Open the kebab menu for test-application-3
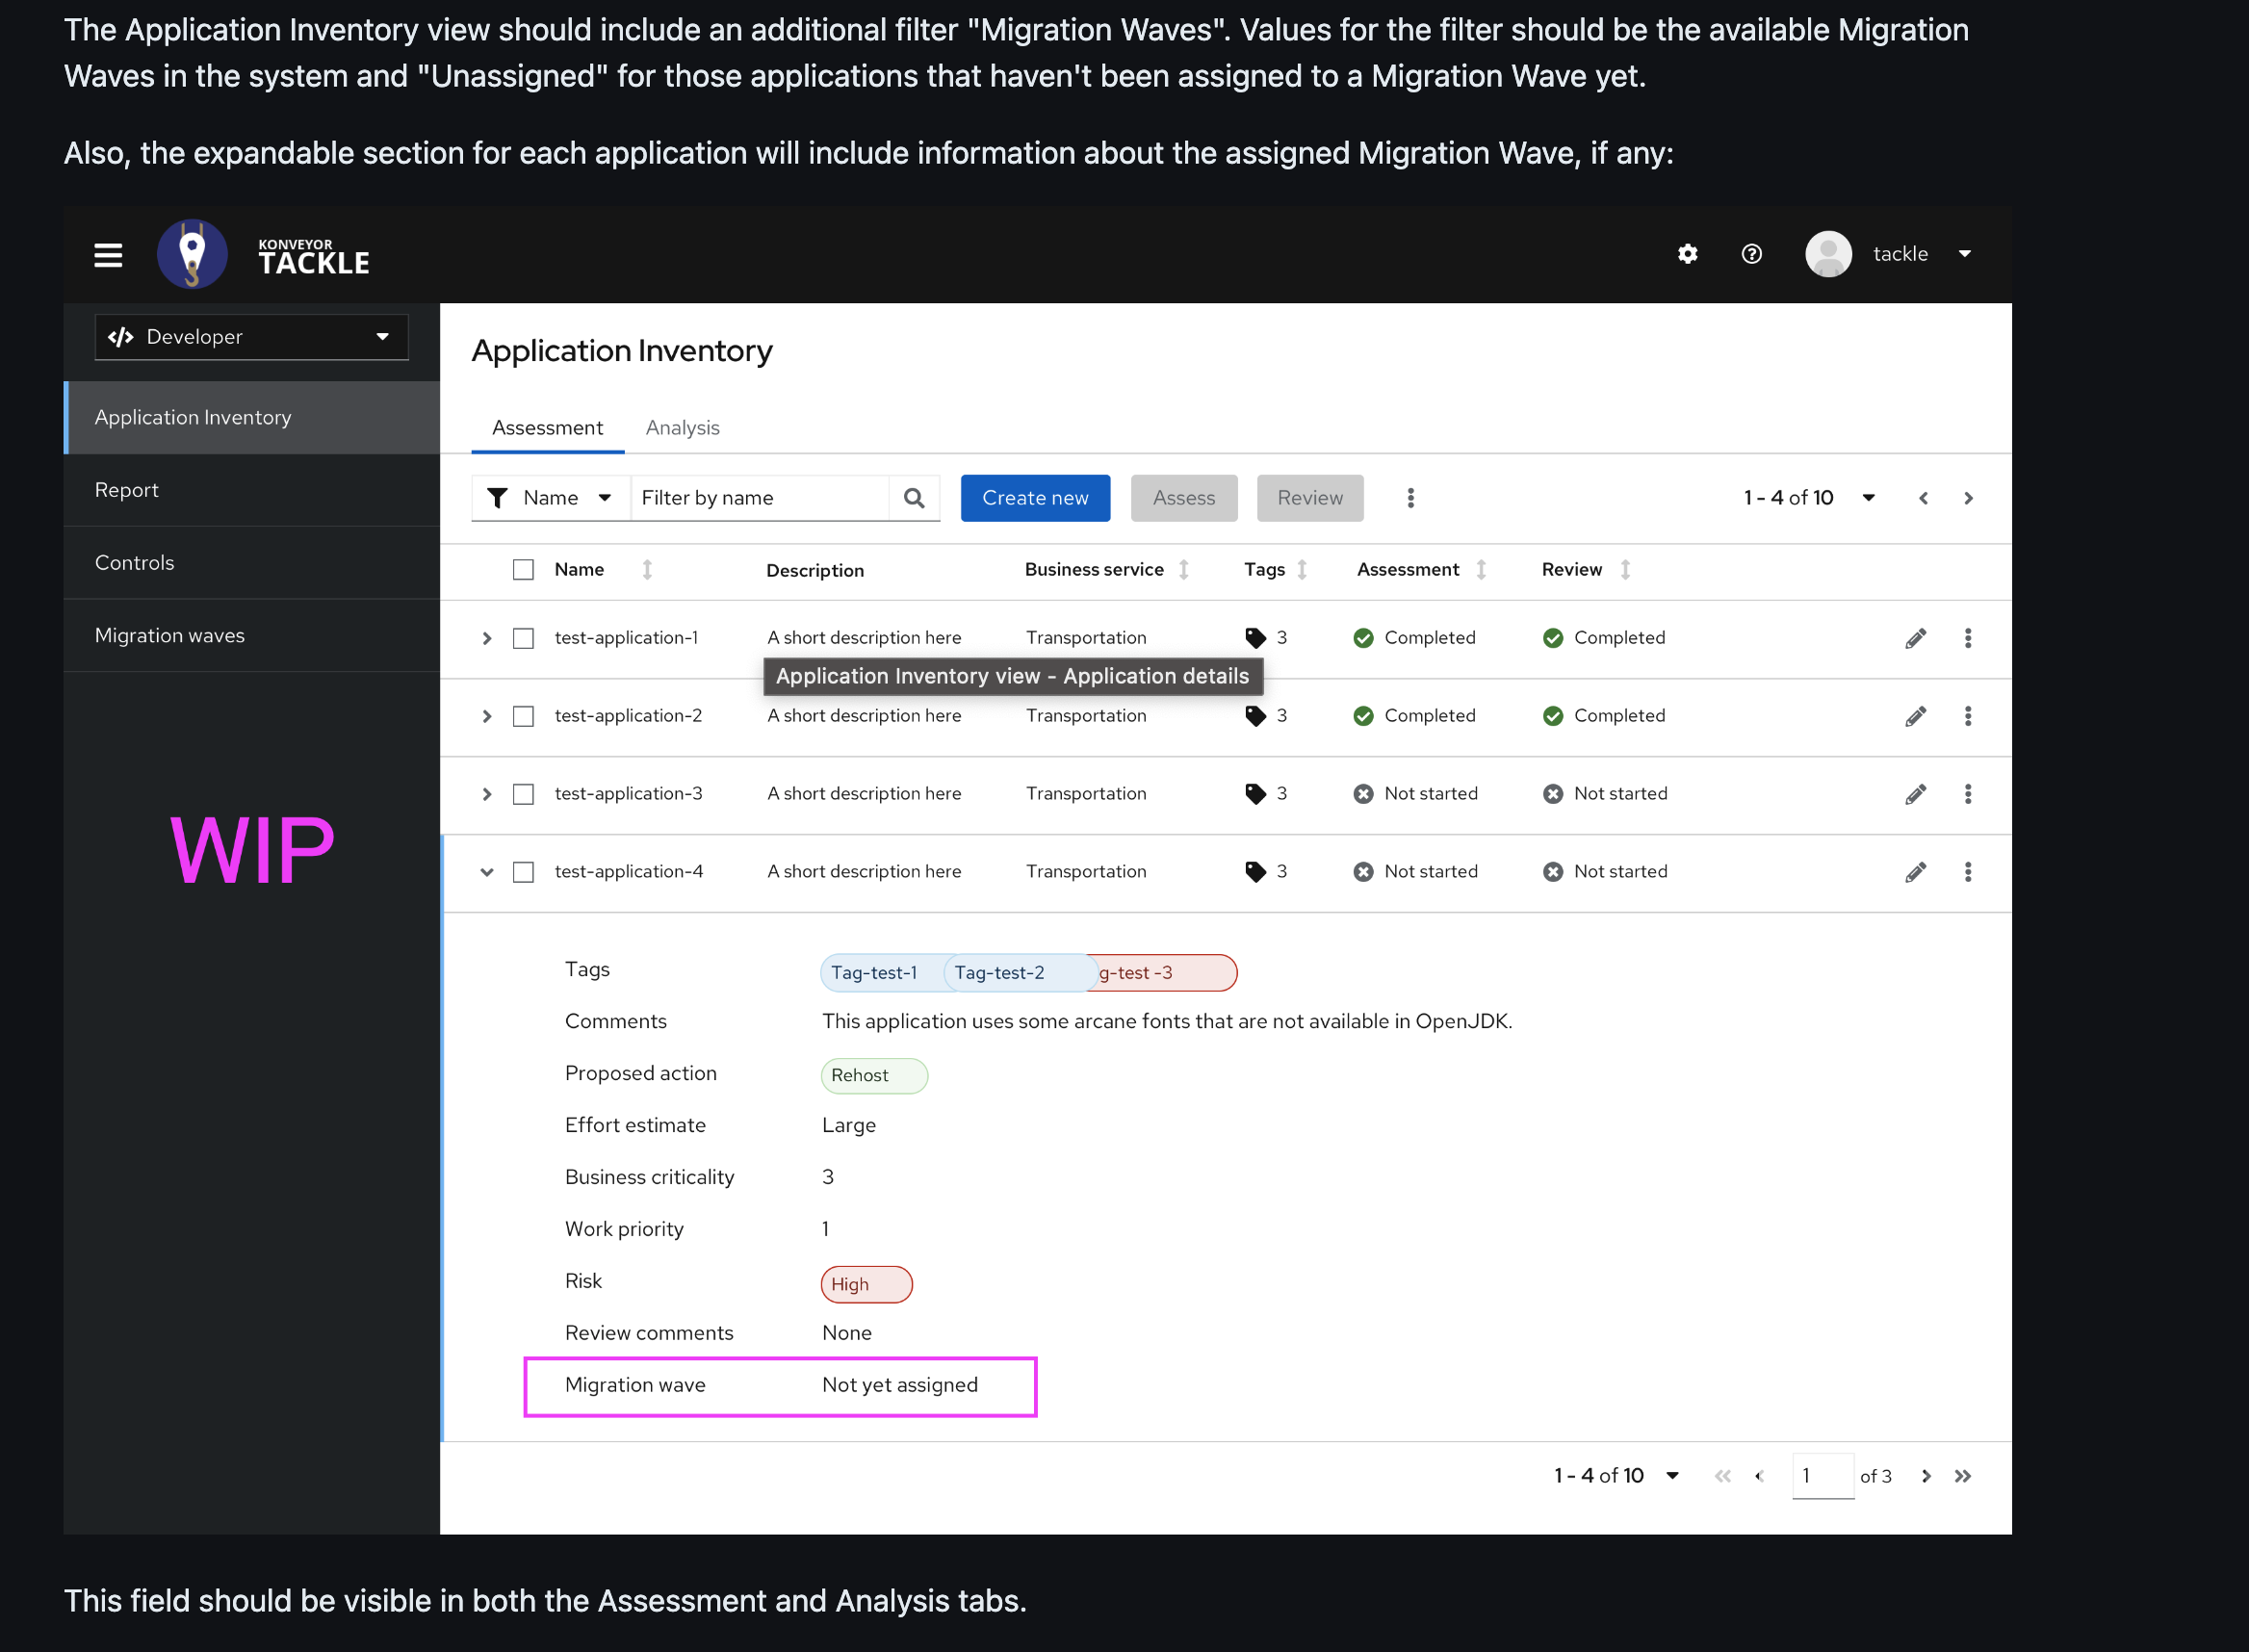The height and width of the screenshot is (1652, 2249). [1969, 793]
